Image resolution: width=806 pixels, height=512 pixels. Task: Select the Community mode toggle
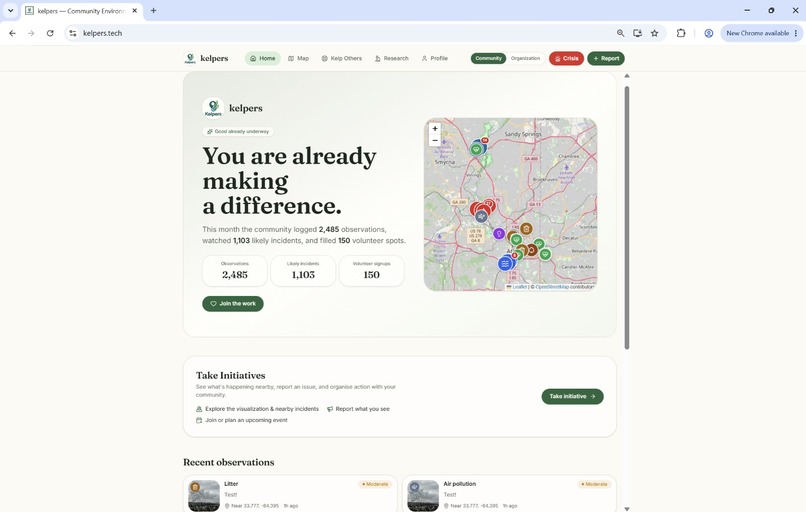coord(488,59)
